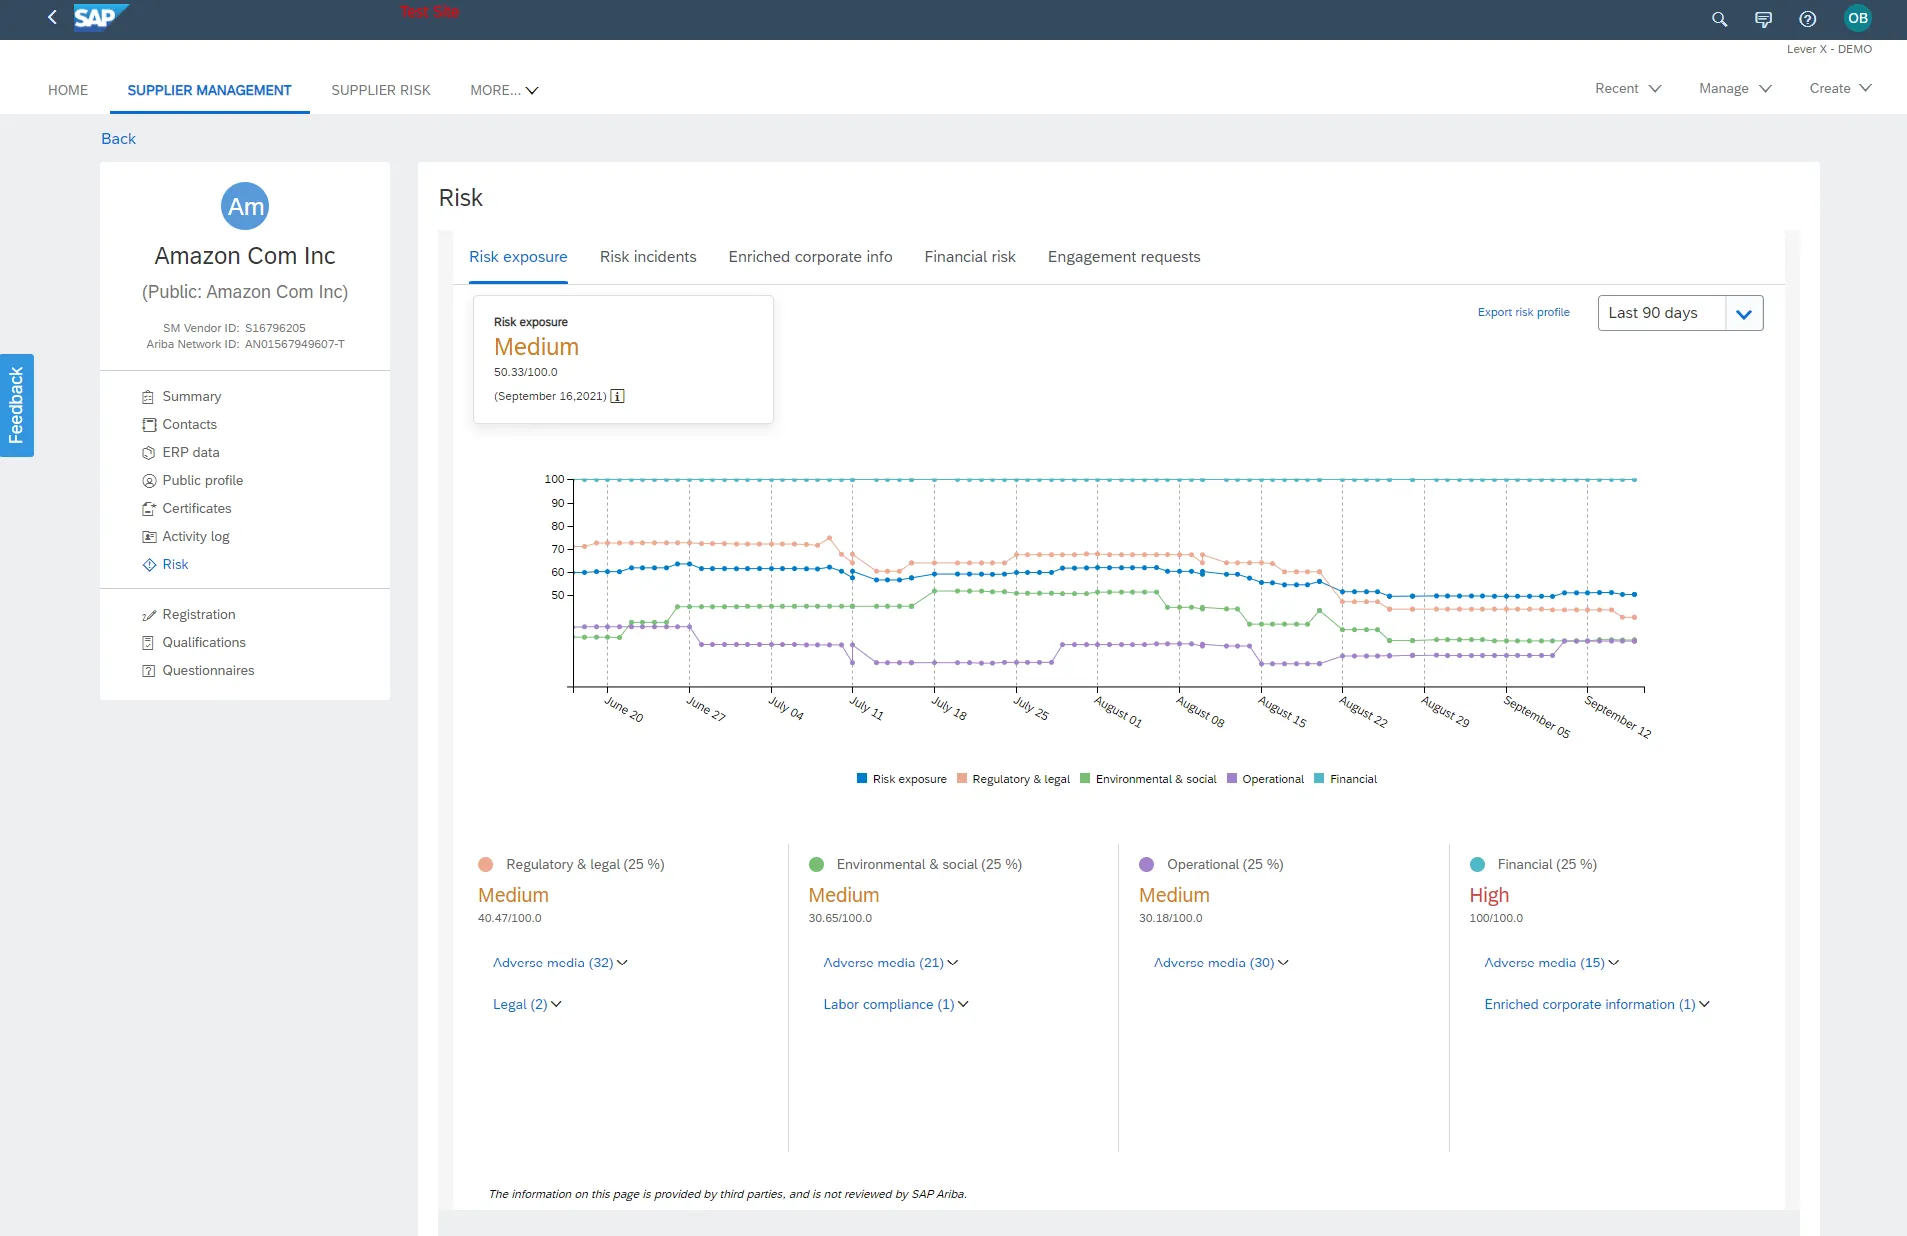Select the Risk exposure tab
1907x1236 pixels.
pos(518,257)
